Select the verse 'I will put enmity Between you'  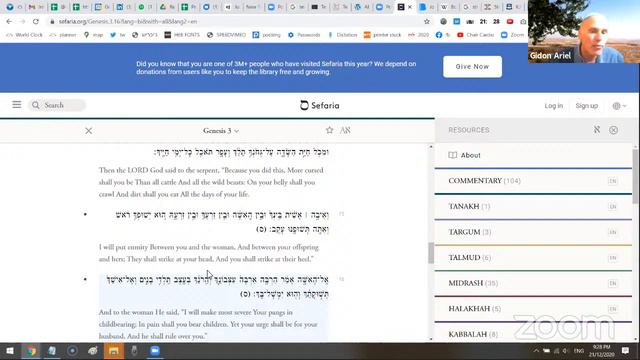[213, 236]
